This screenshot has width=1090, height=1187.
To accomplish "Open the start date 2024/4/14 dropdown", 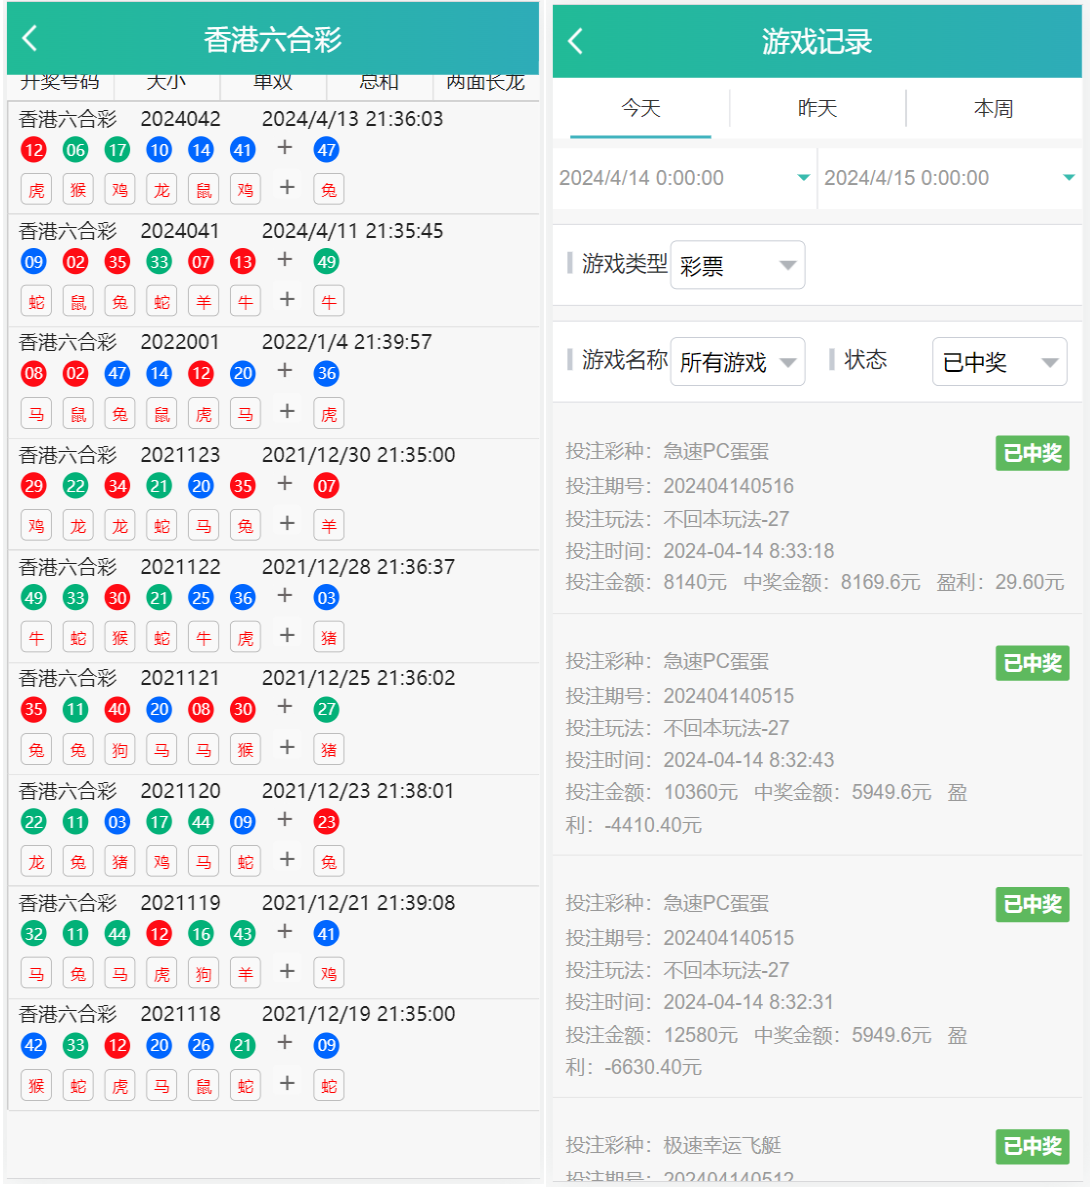I will pyautogui.click(x=684, y=178).
